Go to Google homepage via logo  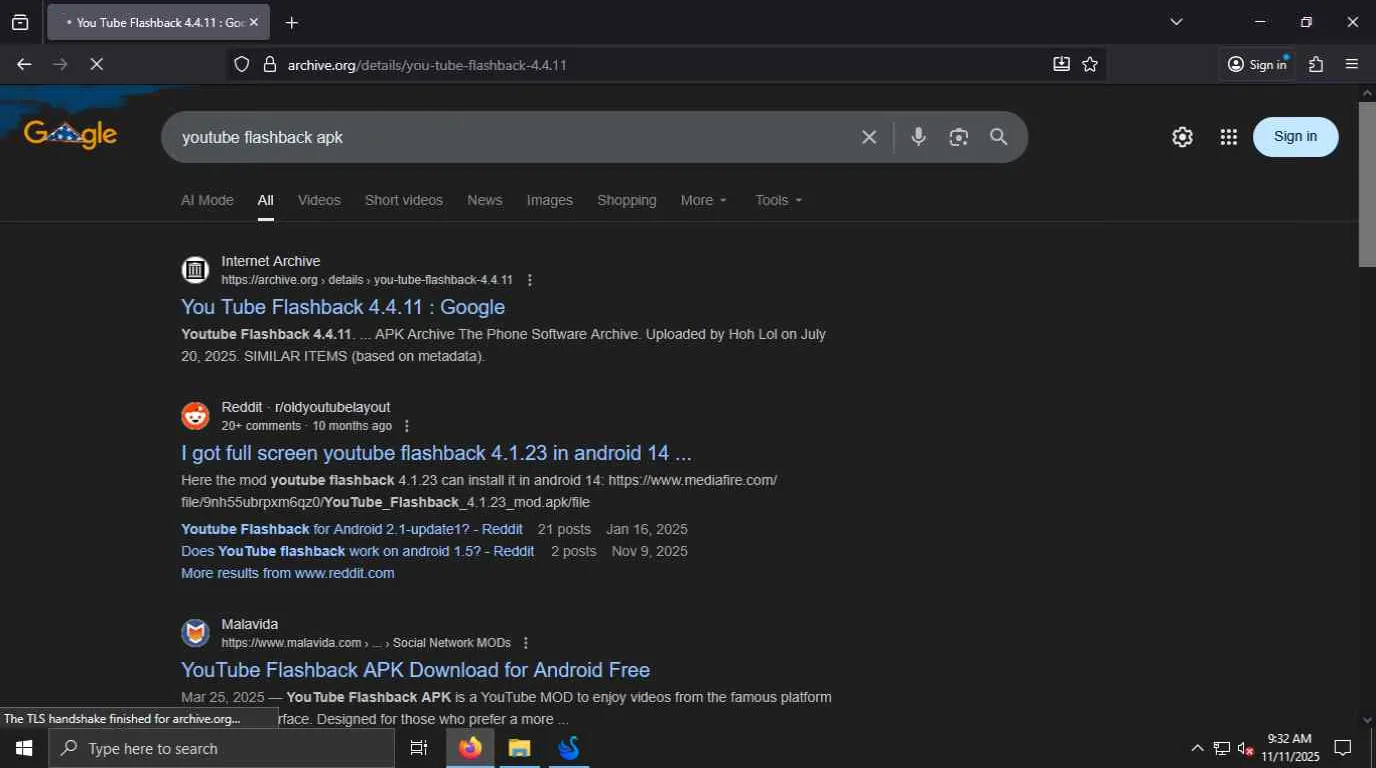point(70,135)
